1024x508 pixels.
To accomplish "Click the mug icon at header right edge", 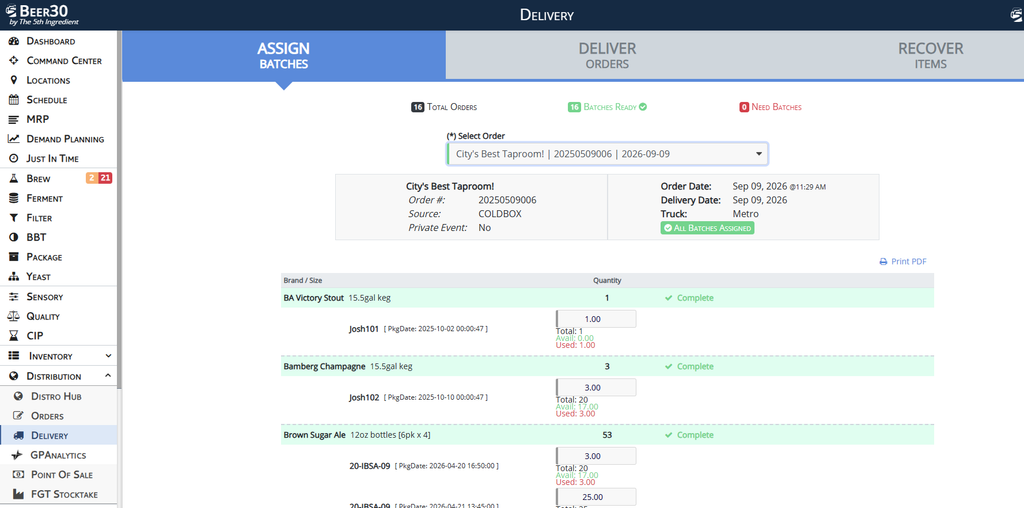I will click(x=1017, y=15).
